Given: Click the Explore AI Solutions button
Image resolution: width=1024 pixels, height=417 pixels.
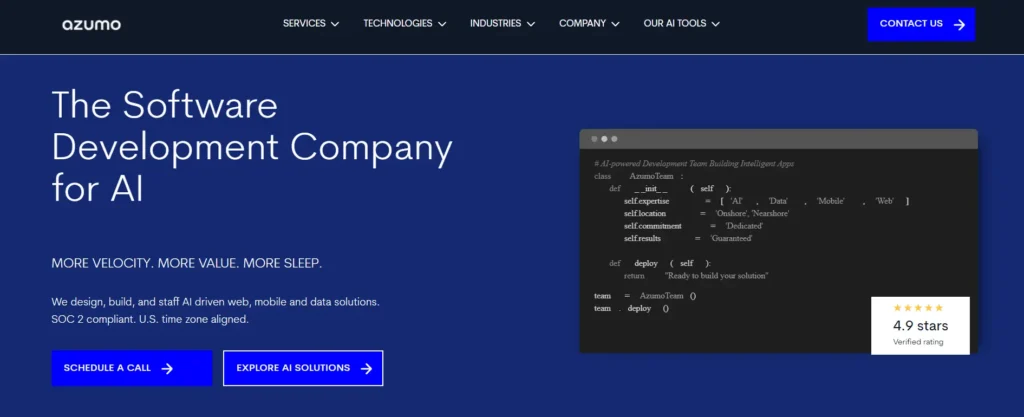Looking at the screenshot, I should click(303, 368).
